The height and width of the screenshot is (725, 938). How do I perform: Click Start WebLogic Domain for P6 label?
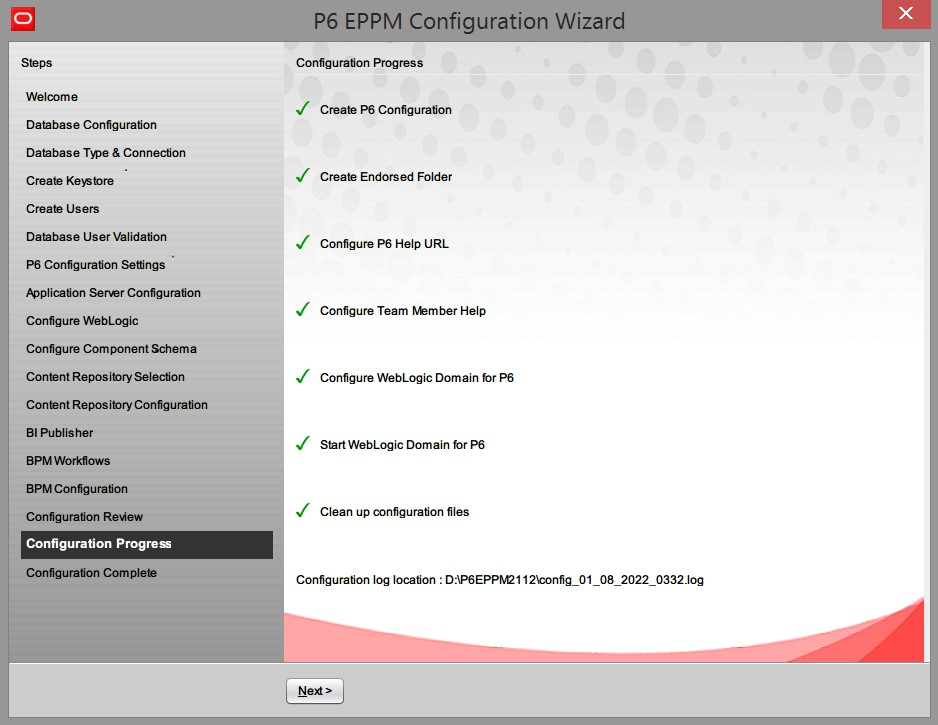pos(402,445)
